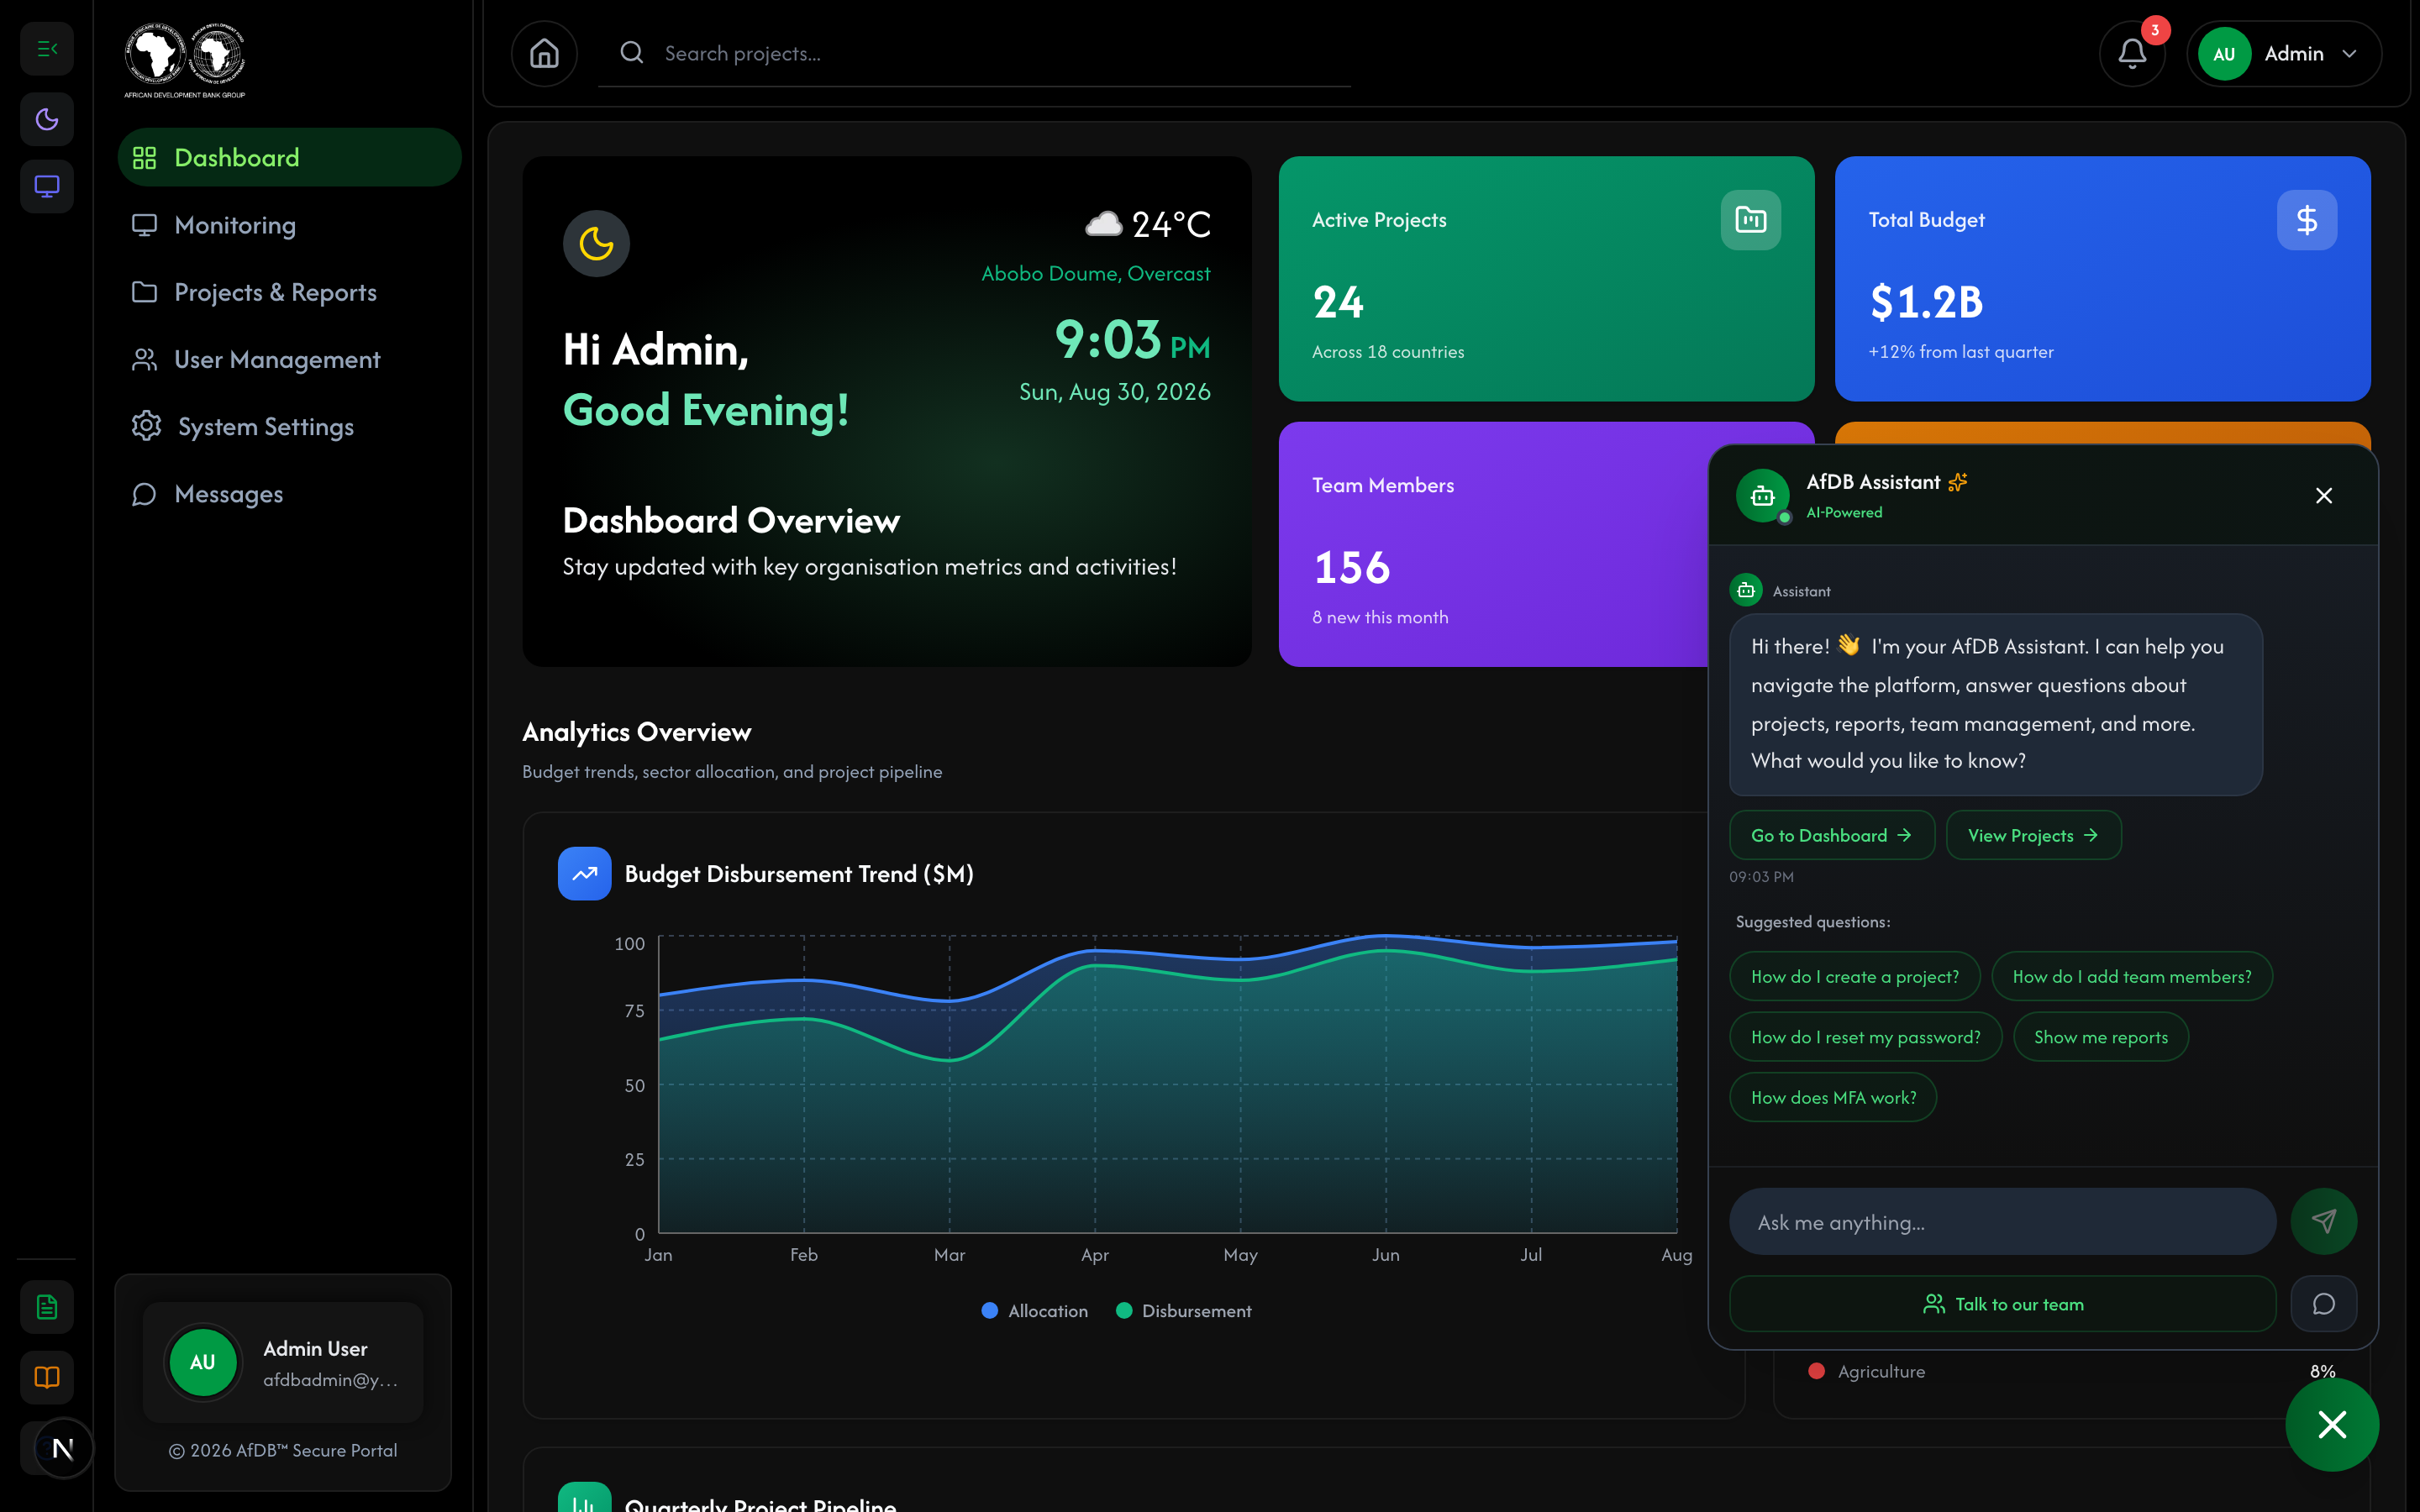Select 'Show me reports' suggestion
Viewport: 2420px width, 1512px height.
pyautogui.click(x=2100, y=1037)
